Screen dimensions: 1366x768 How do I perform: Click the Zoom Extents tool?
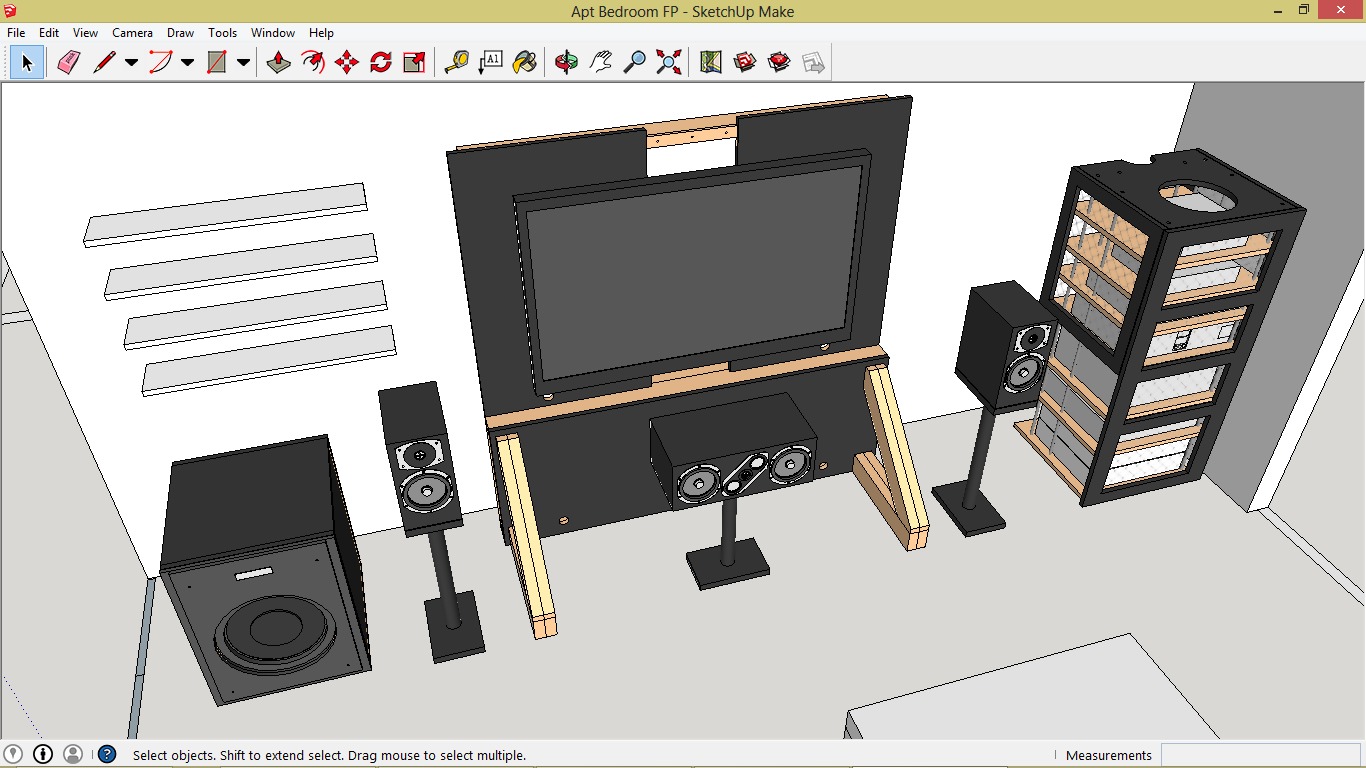click(669, 63)
